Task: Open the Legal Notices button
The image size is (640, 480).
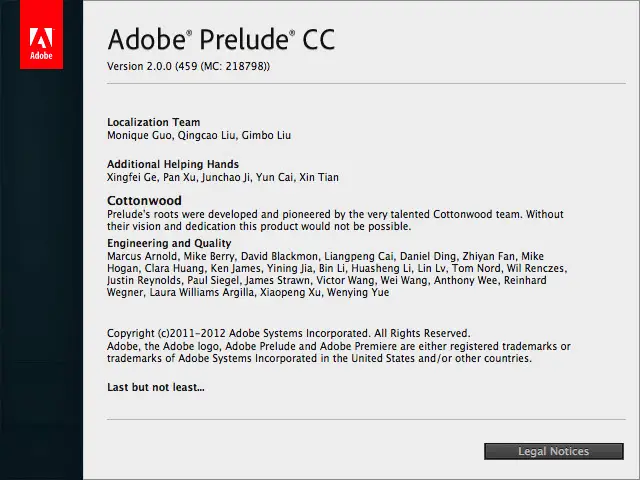Action: [x=553, y=451]
